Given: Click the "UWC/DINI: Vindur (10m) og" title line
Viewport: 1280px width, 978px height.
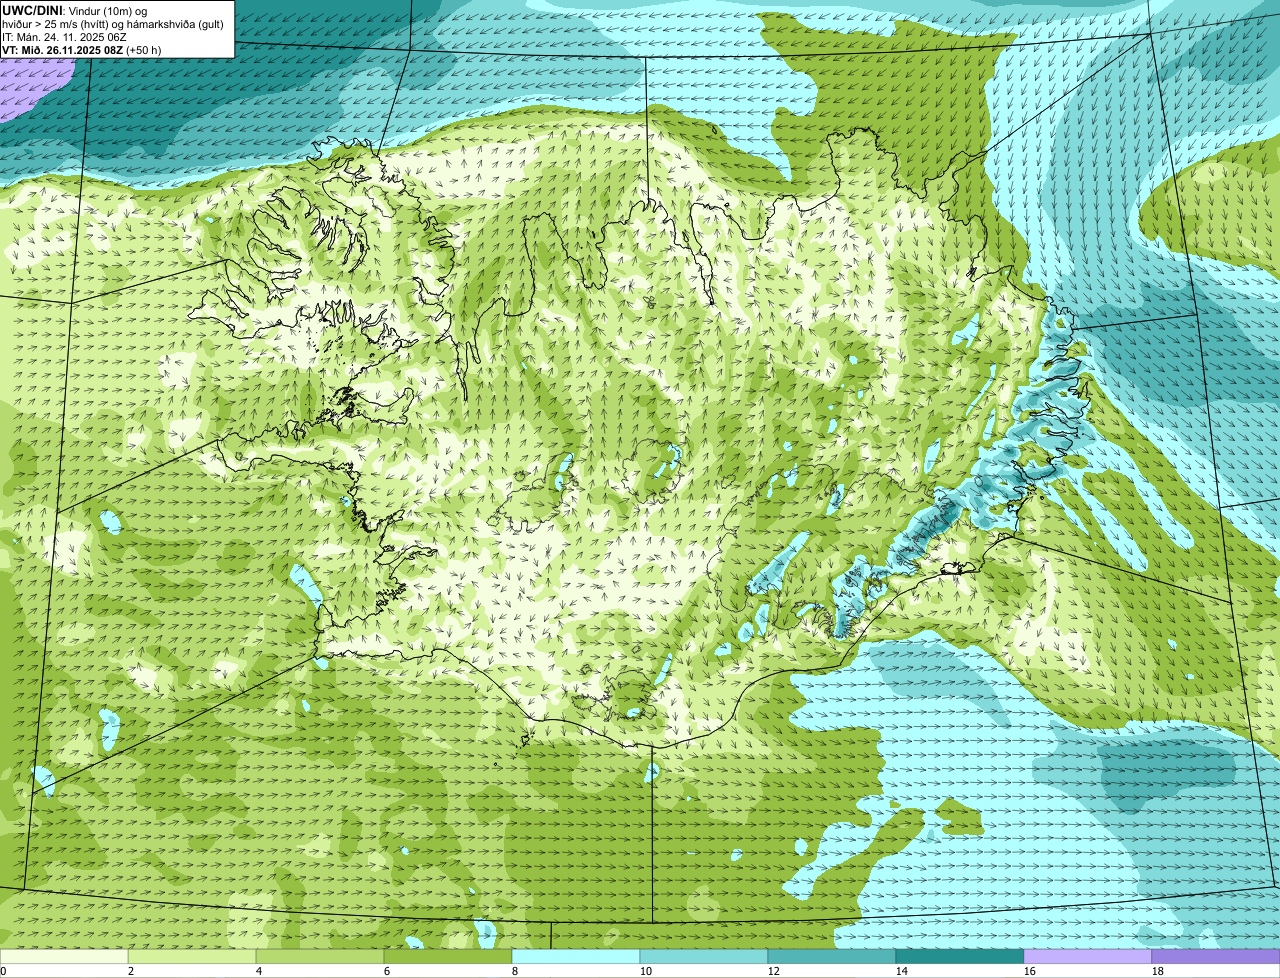Looking at the screenshot, I should pyautogui.click(x=75, y=10).
